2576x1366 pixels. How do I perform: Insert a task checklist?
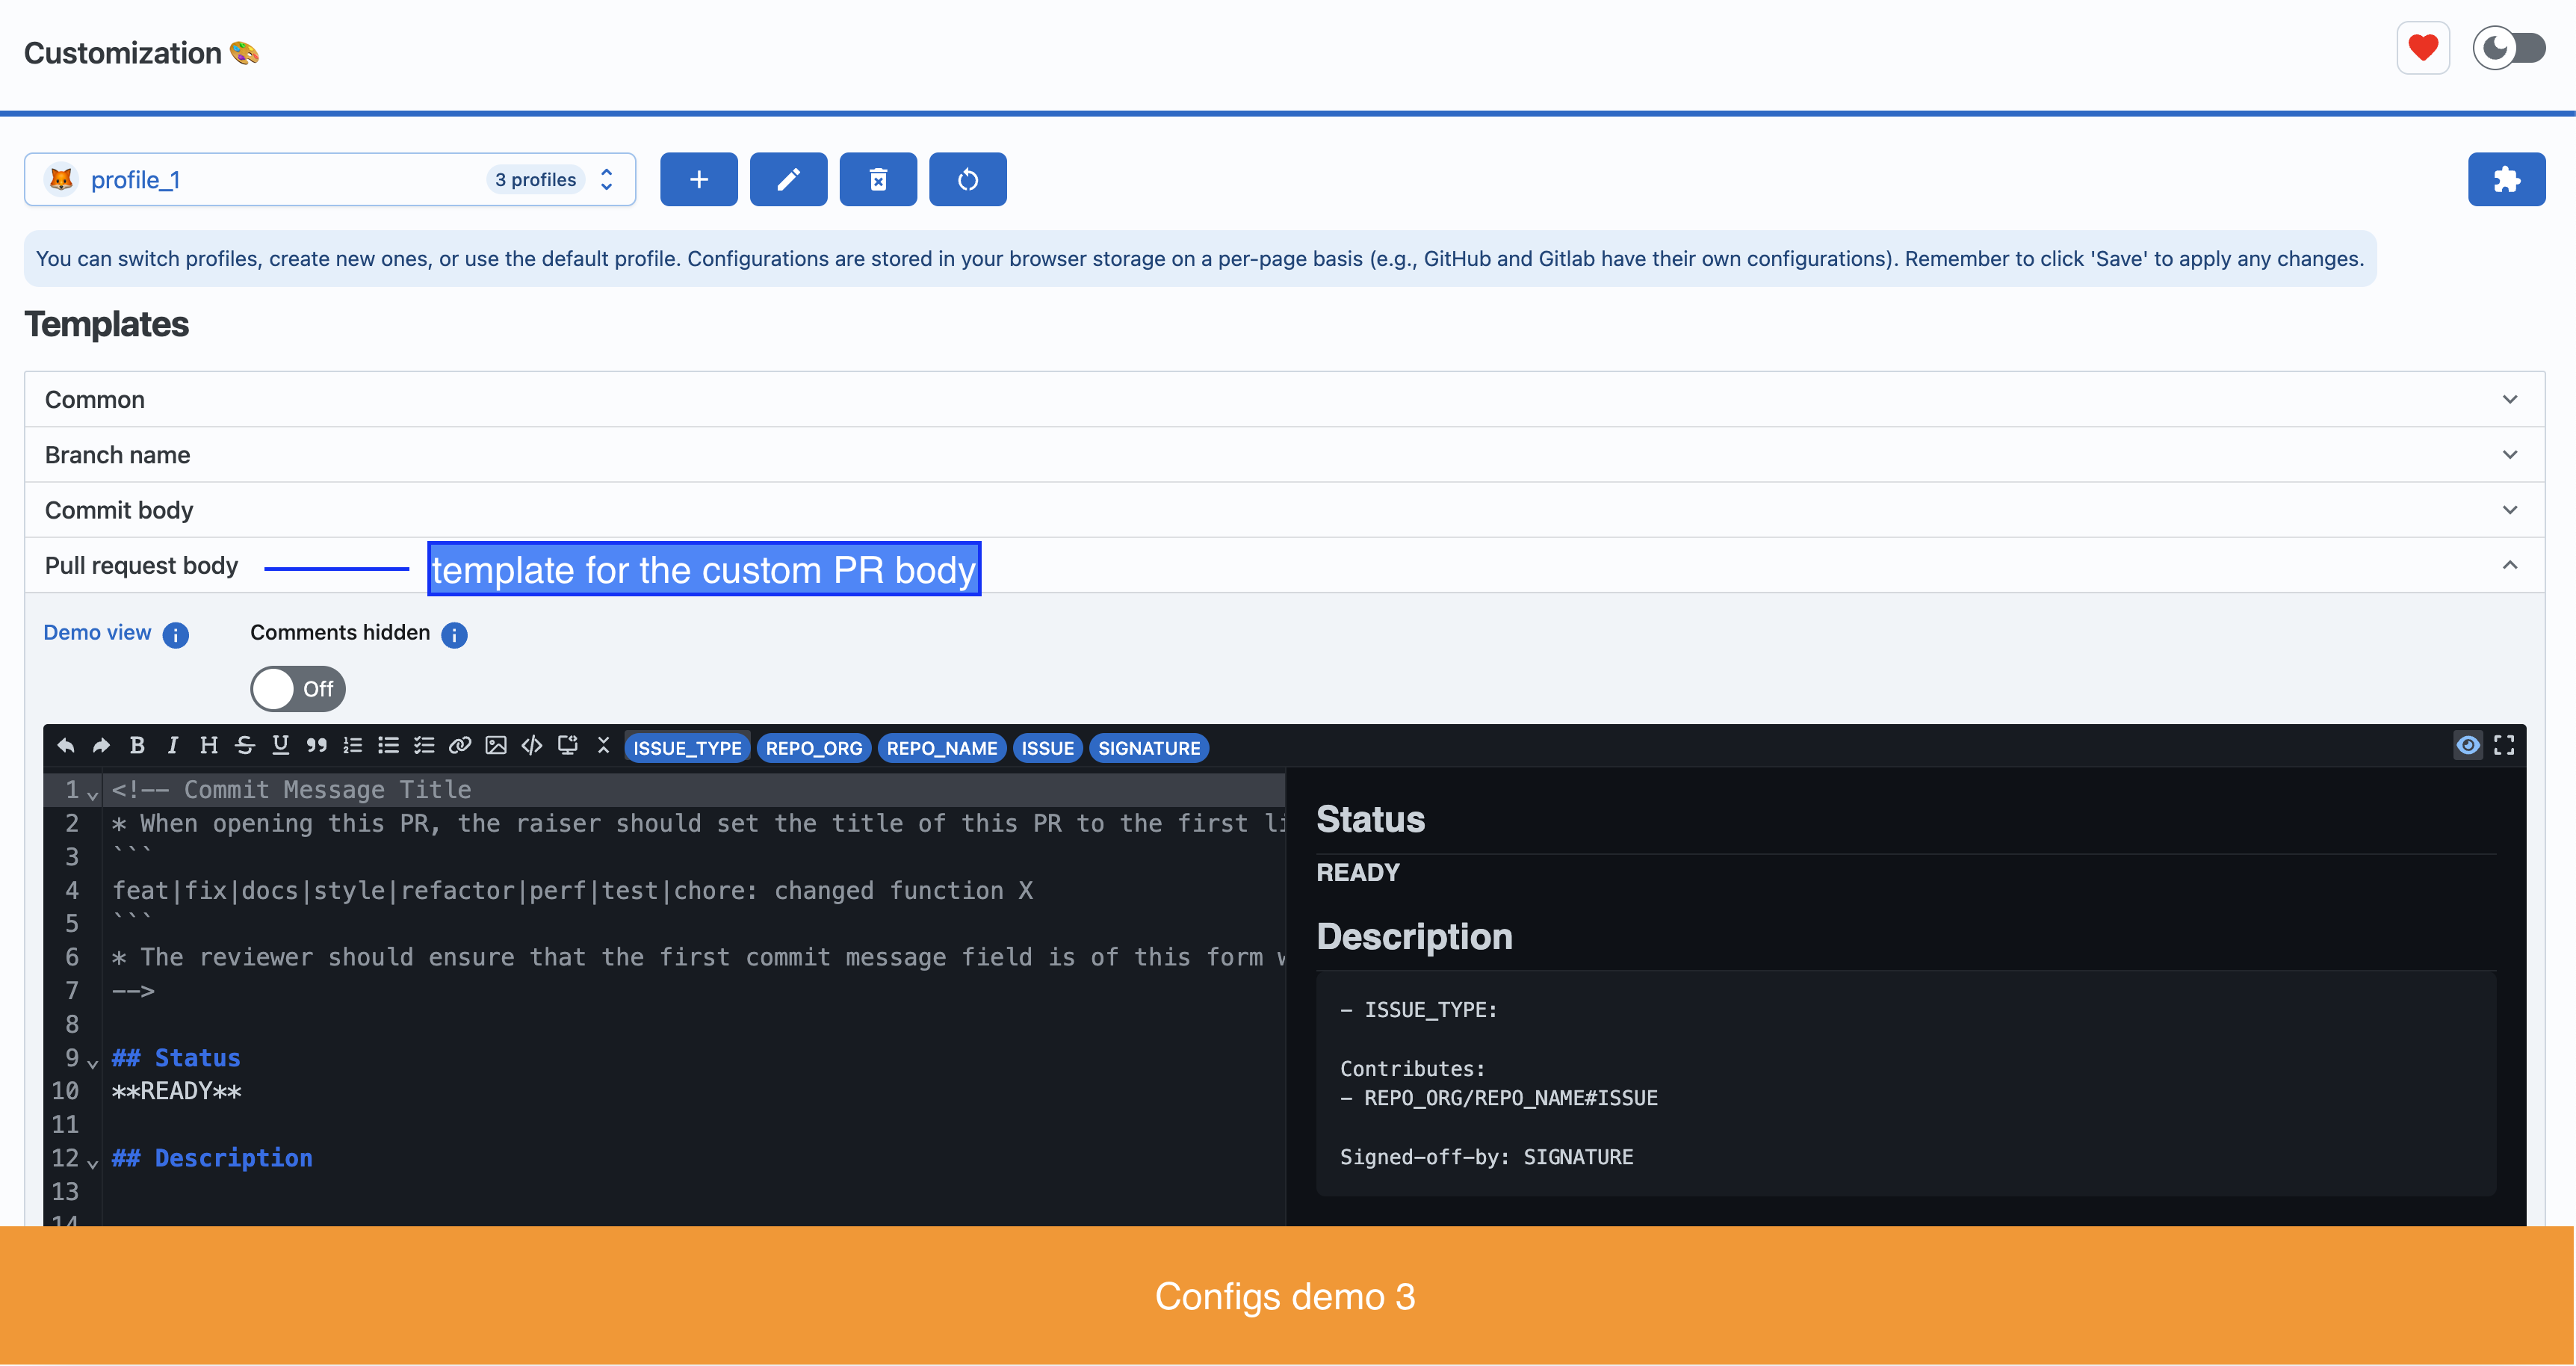pos(424,746)
